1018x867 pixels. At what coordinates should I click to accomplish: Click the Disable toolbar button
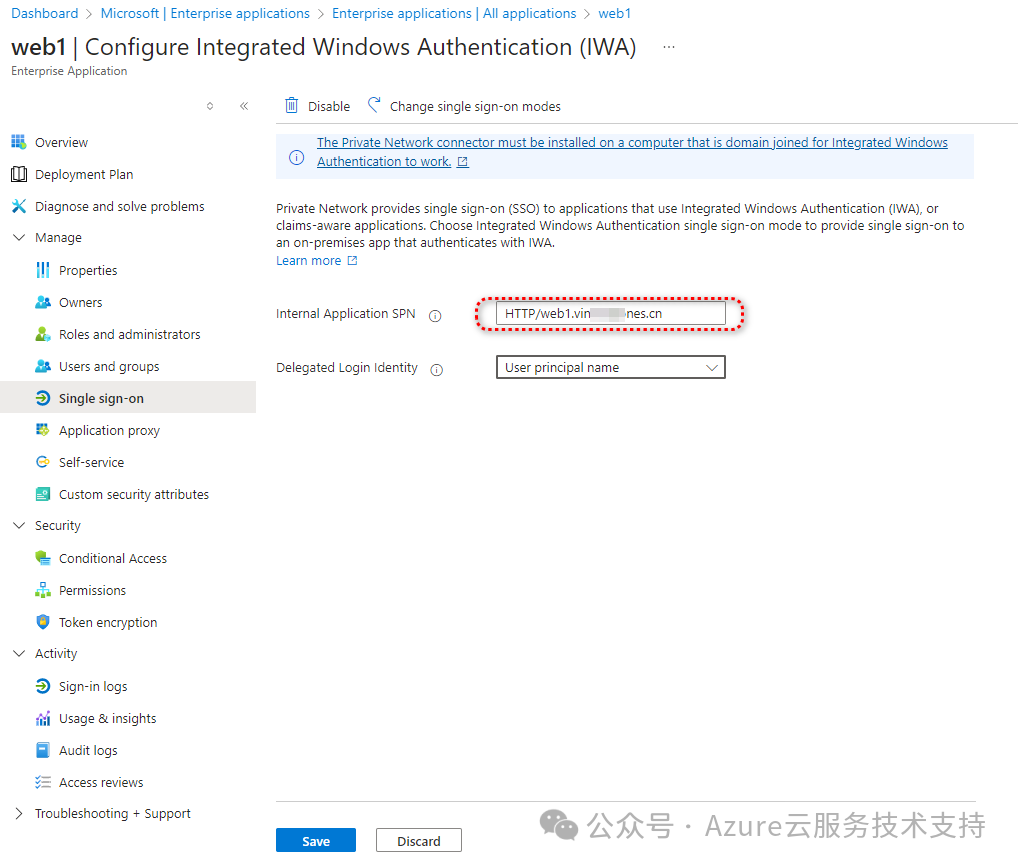pyautogui.click(x=317, y=106)
